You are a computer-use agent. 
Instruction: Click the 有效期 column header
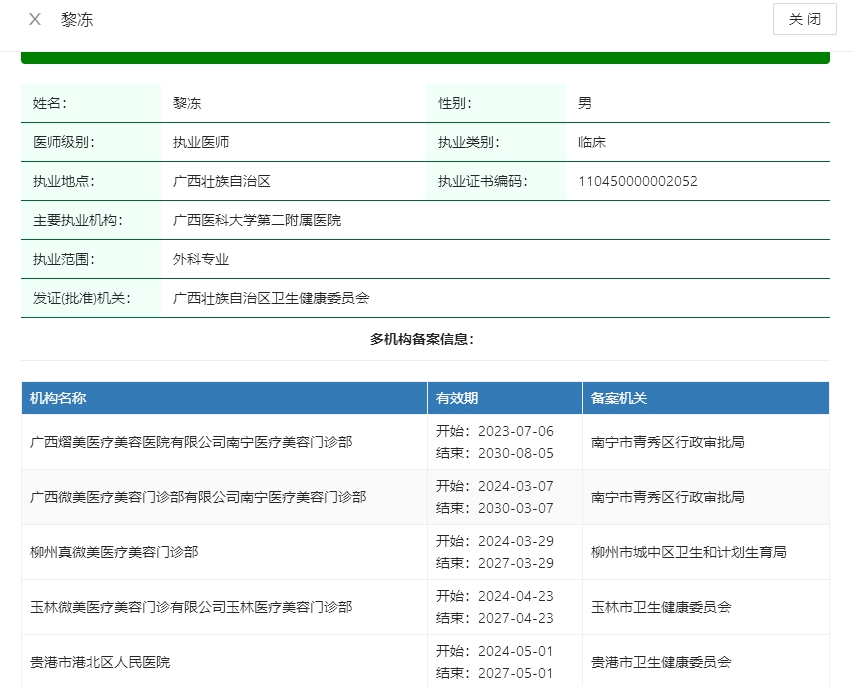[457, 398]
